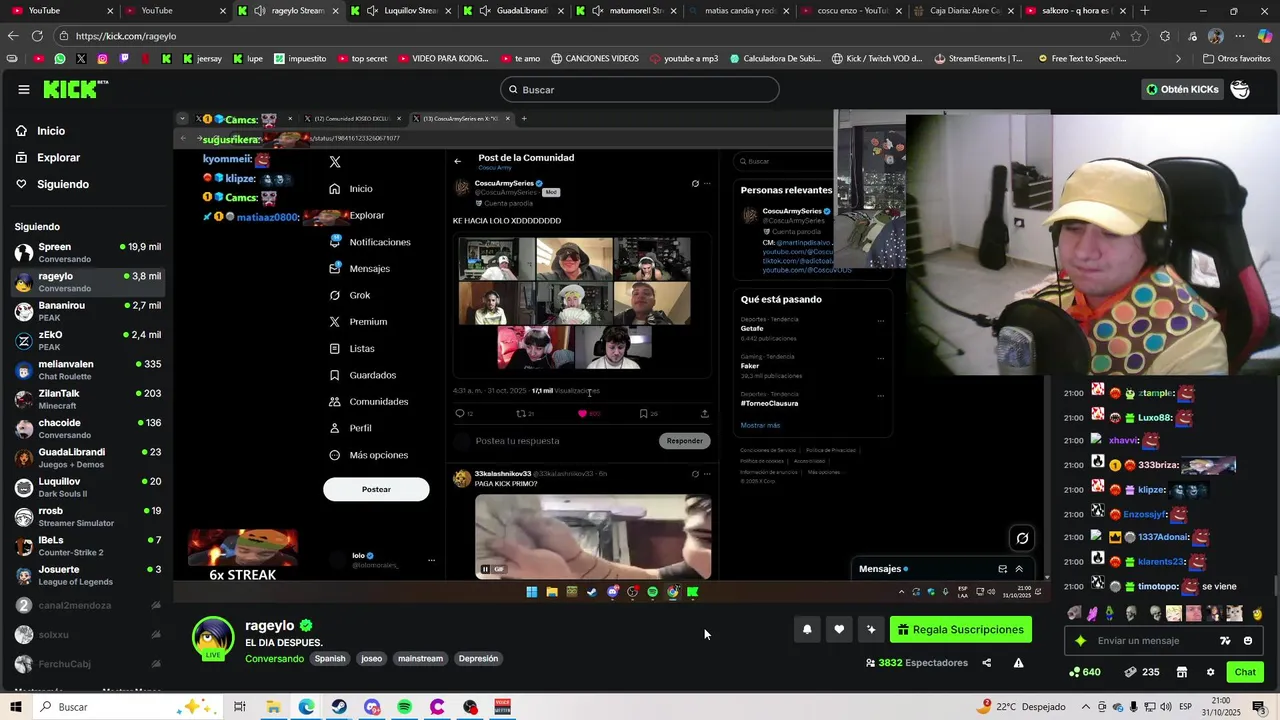Open Luquillov Dark Souls II channel
The height and width of the screenshot is (720, 1280).
88,487
